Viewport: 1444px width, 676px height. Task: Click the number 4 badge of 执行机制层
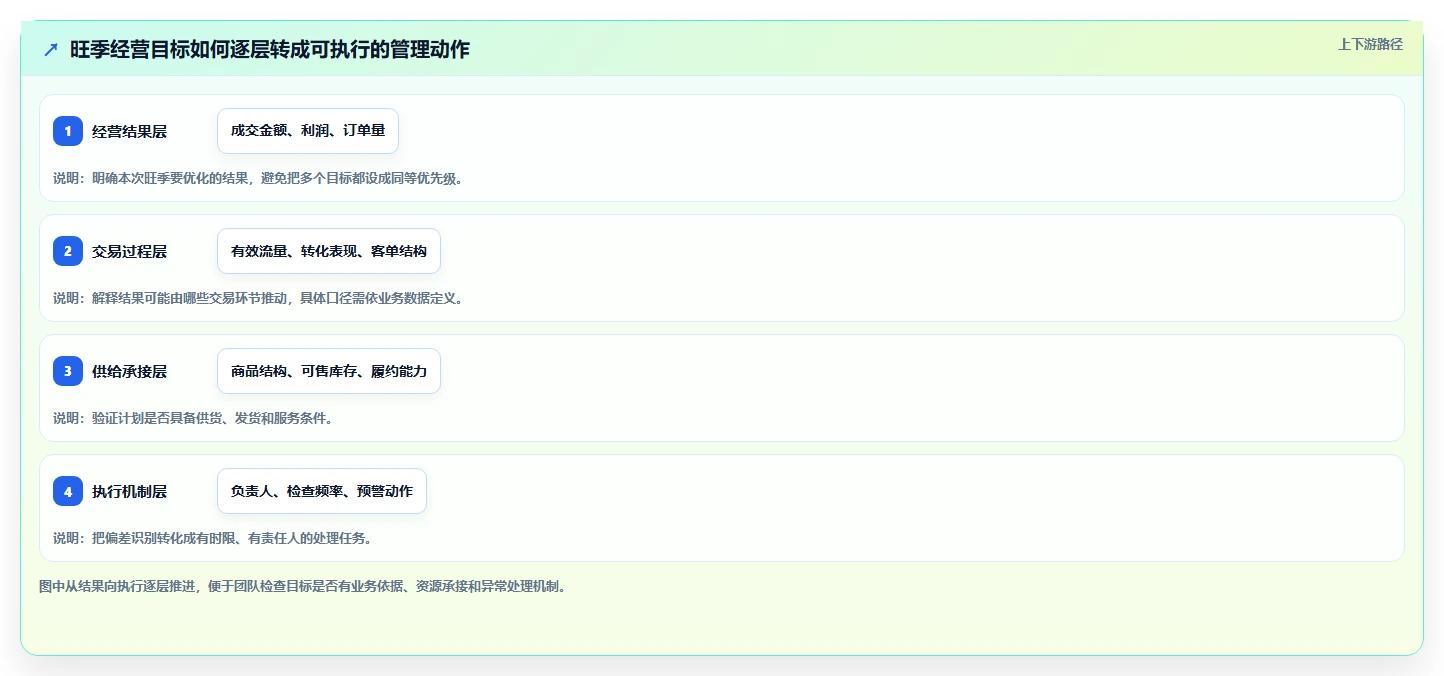[68, 491]
